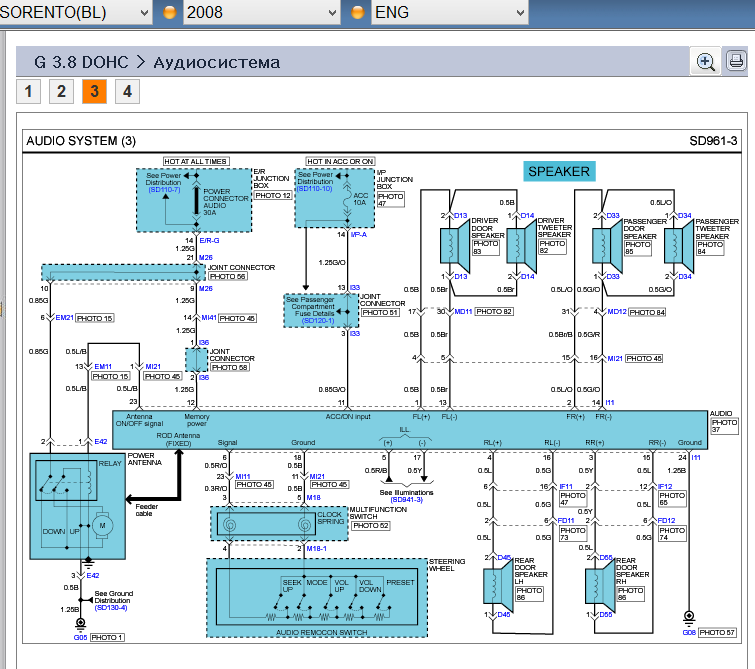Click the printer icon
Image resolution: width=755 pixels, height=669 pixels.
(x=735, y=62)
